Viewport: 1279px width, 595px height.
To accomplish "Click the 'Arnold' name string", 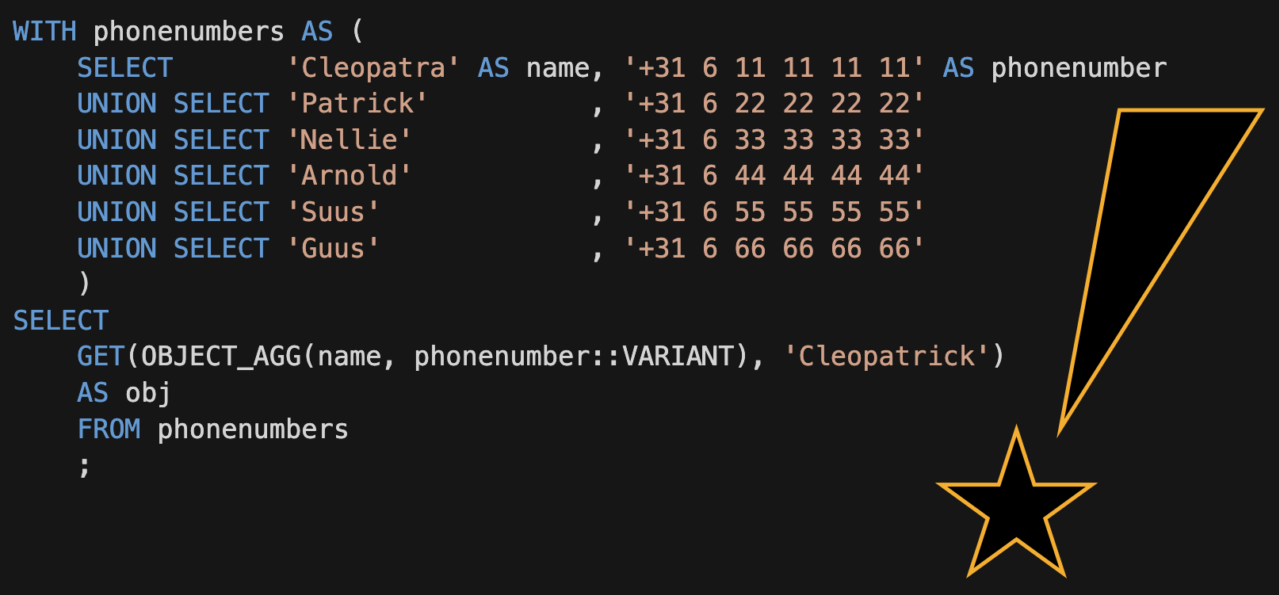I will coord(356,176).
